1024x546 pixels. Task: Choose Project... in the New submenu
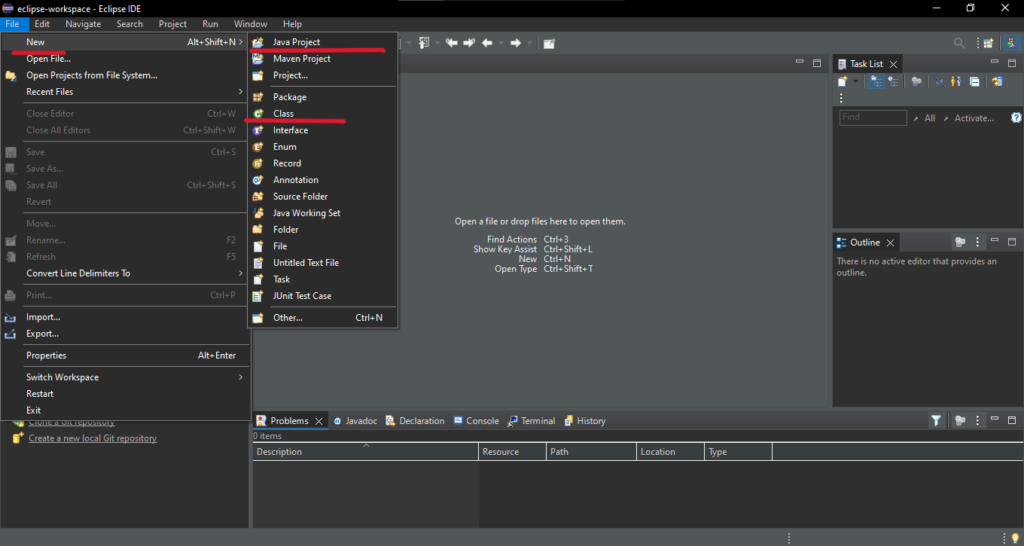coord(323,75)
